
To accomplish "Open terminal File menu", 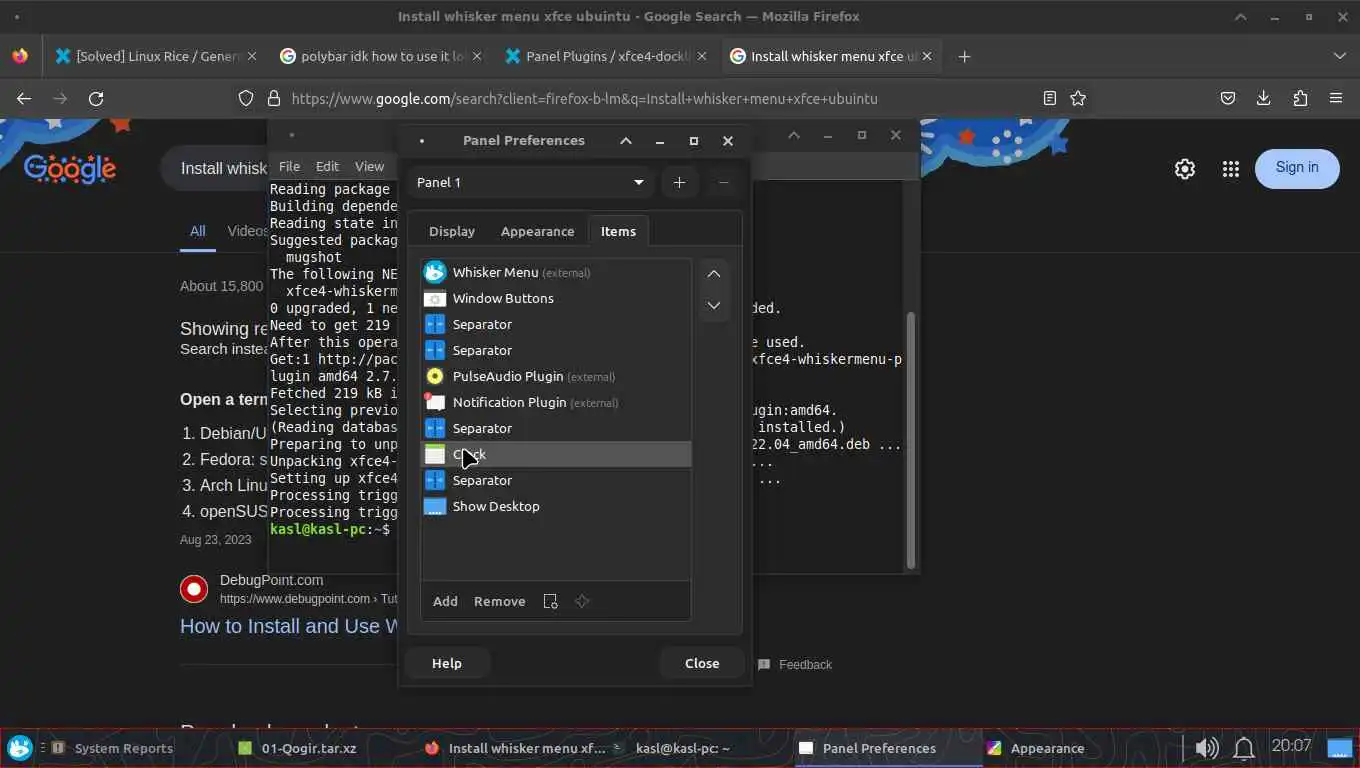I will tap(289, 166).
